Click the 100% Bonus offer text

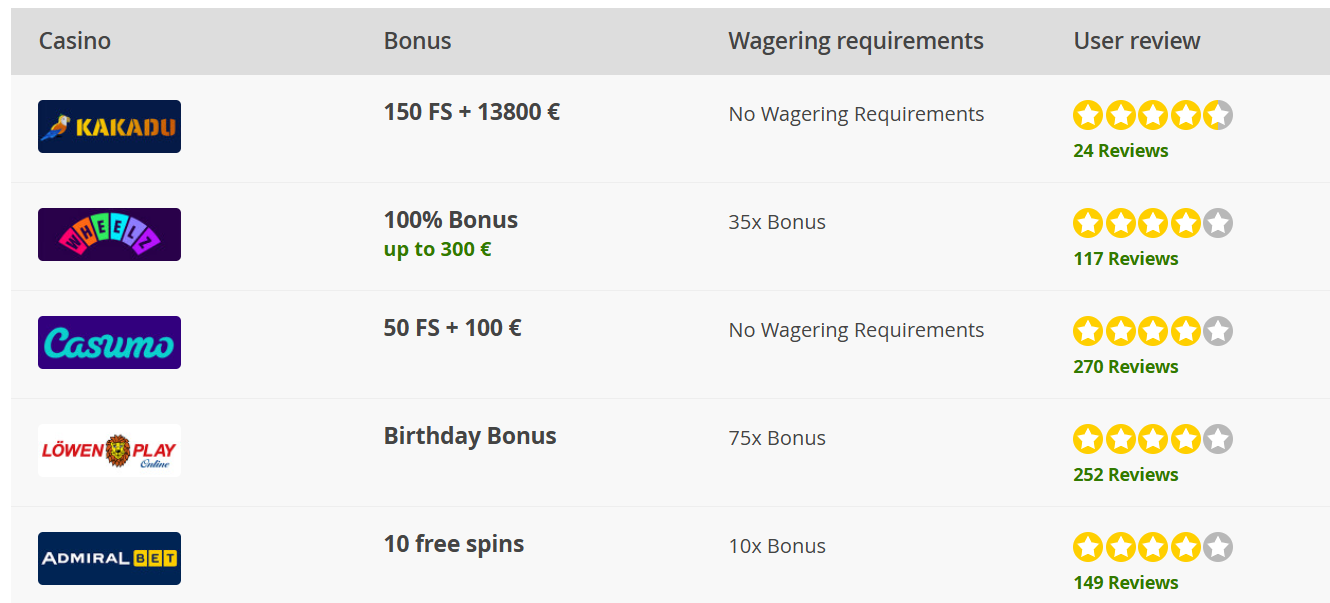coord(451,220)
